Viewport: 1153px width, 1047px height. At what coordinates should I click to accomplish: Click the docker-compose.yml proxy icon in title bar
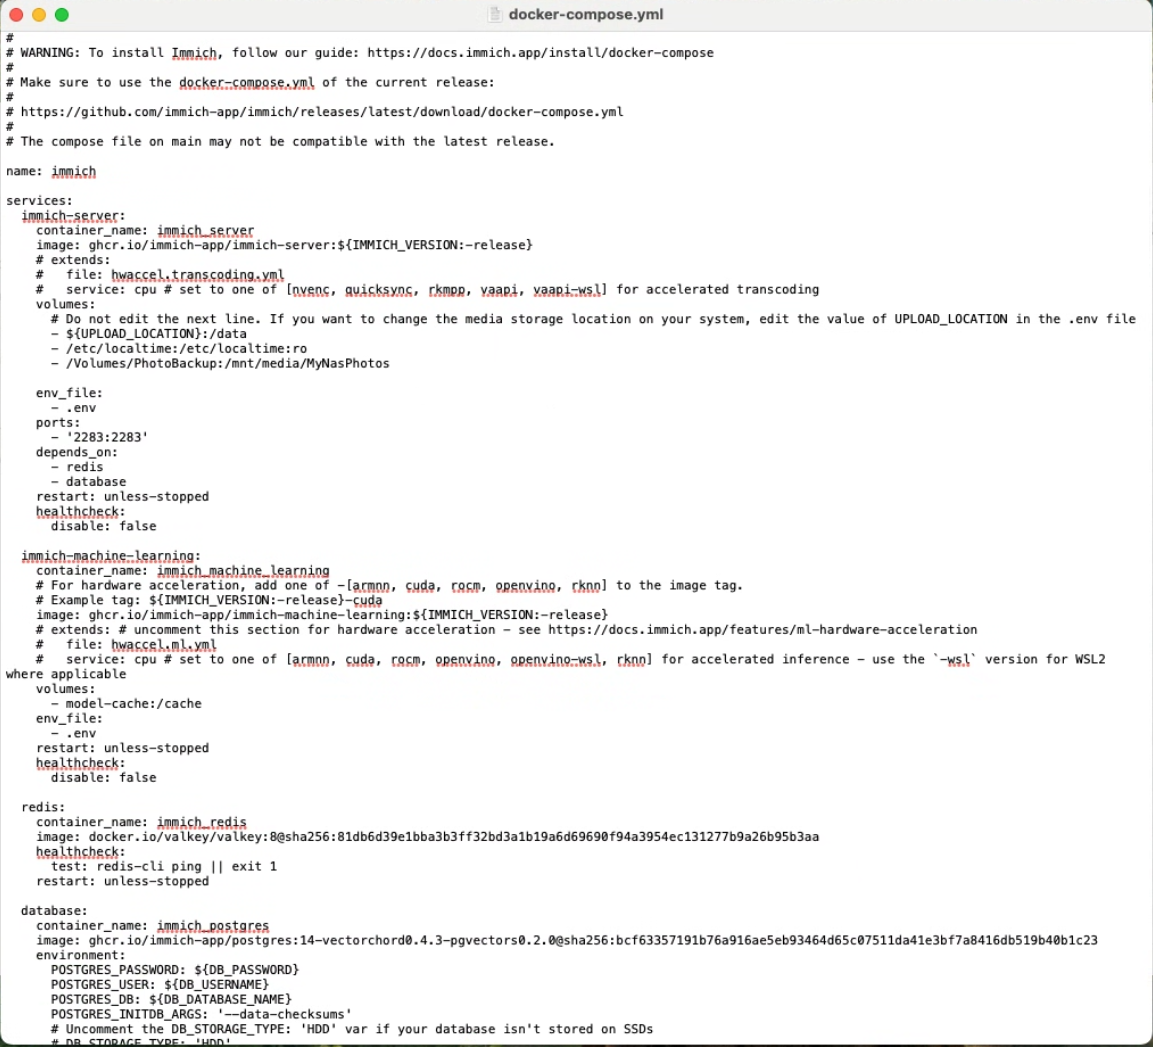point(586,14)
